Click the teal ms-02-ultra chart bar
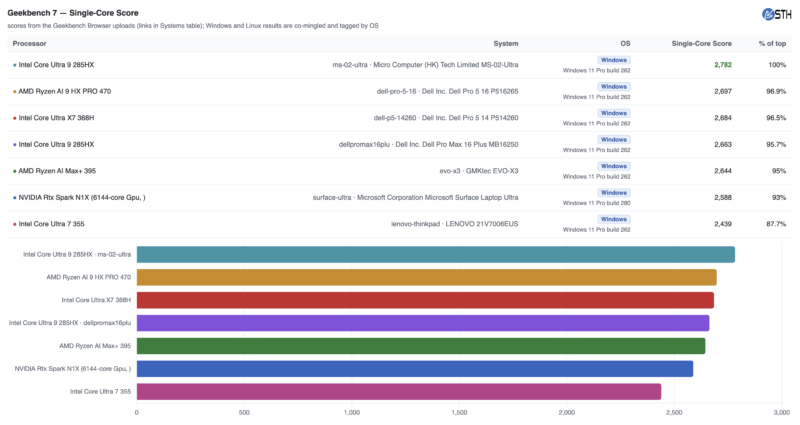This screenshot has width=800, height=425. (436, 255)
